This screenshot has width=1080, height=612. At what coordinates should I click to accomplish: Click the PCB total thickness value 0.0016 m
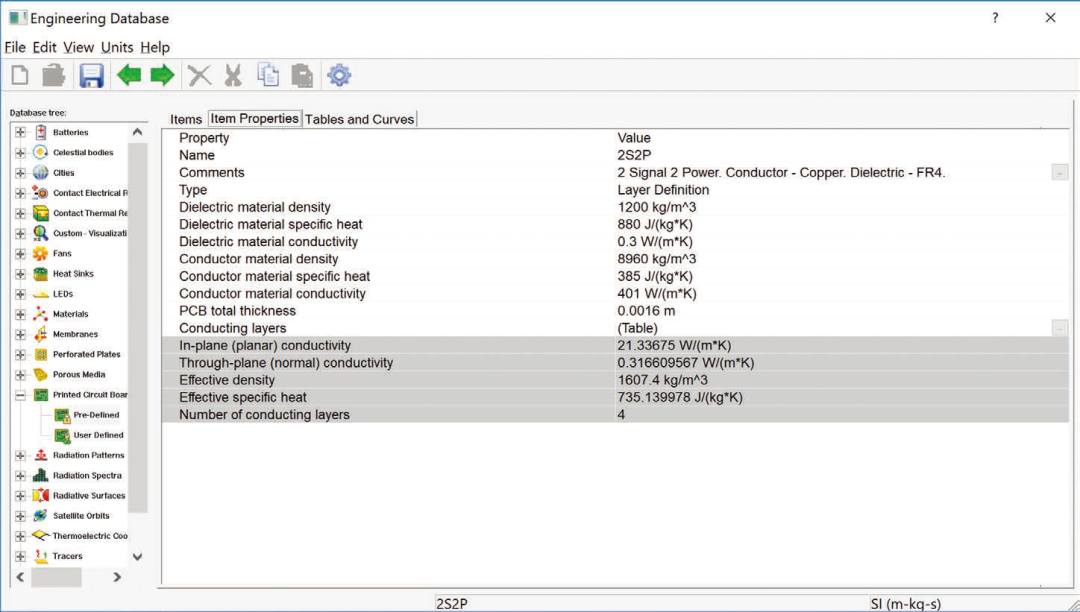(x=646, y=311)
